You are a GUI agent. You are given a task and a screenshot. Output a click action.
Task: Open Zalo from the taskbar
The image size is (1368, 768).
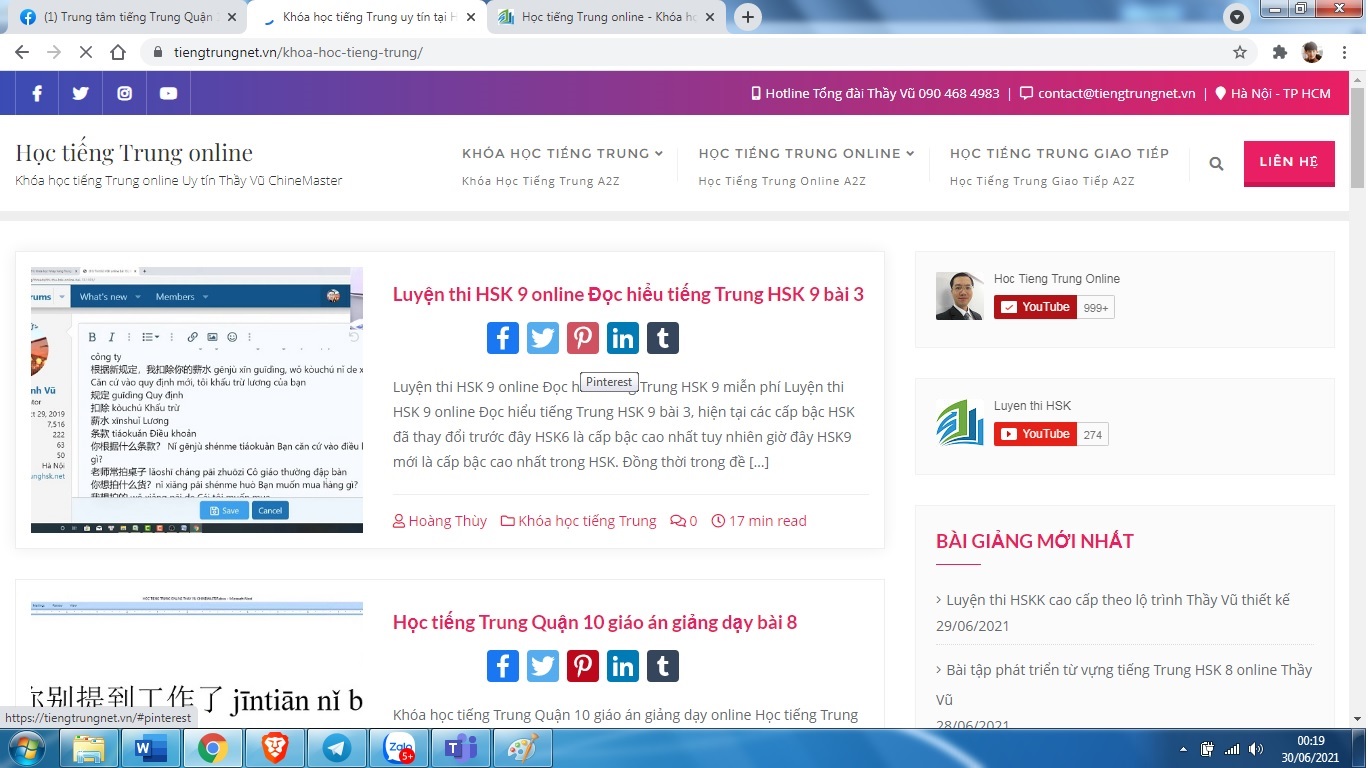coord(397,748)
